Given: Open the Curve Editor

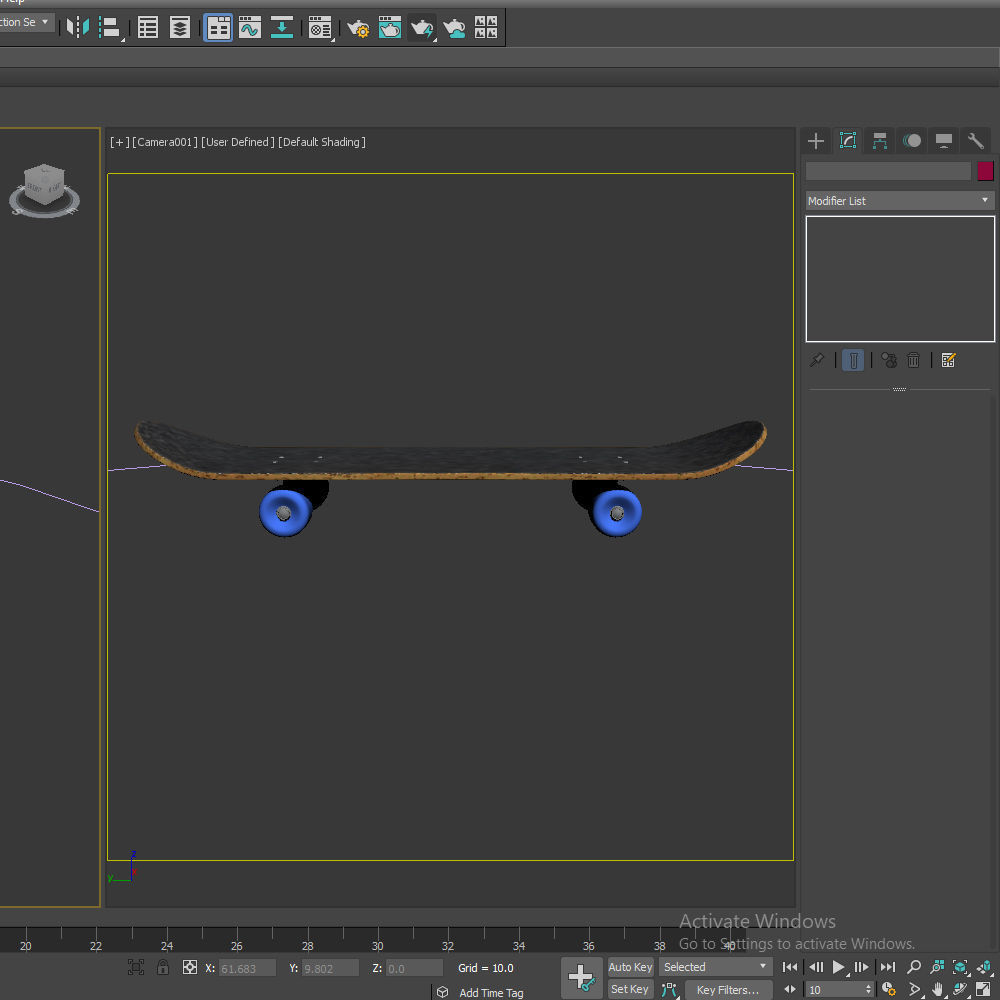Looking at the screenshot, I should coord(250,27).
